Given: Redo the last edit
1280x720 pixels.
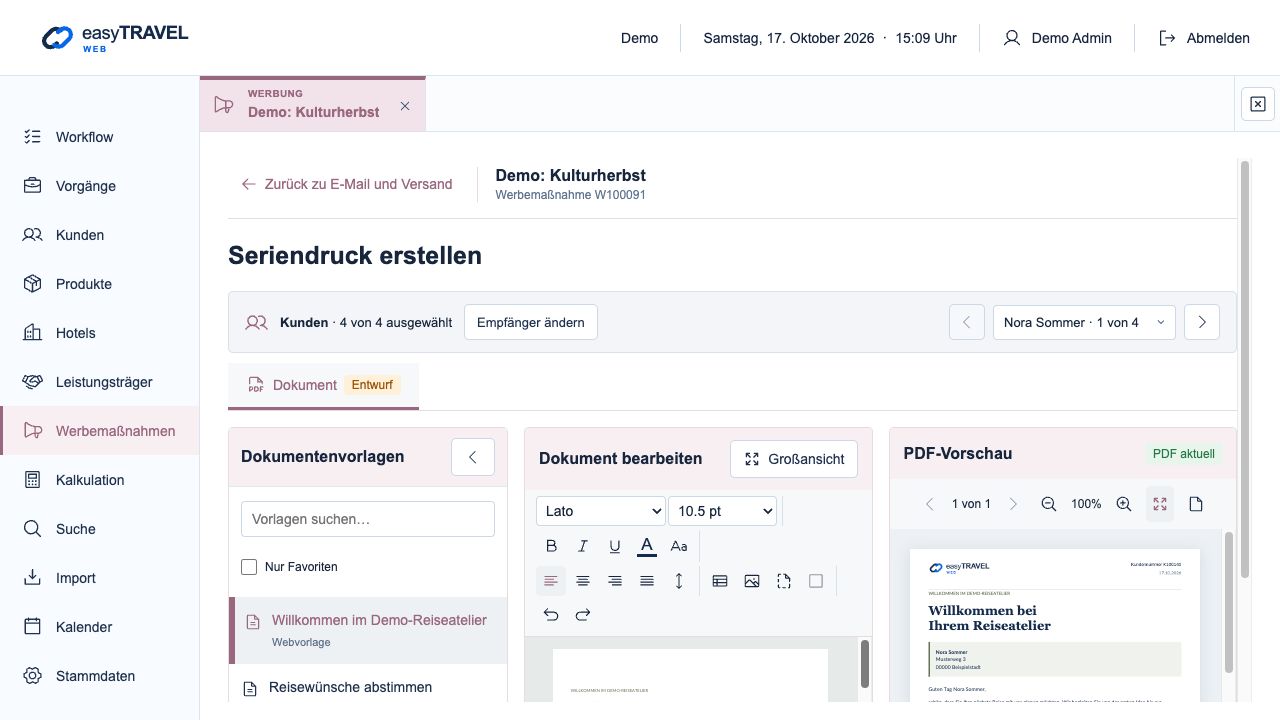Looking at the screenshot, I should [583, 615].
